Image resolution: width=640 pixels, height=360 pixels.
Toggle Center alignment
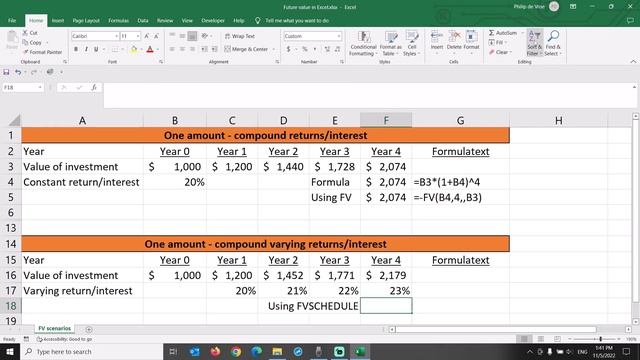tap(182, 49)
